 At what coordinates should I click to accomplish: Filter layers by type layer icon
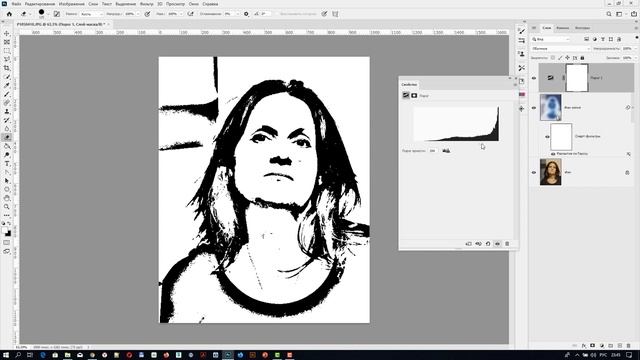click(x=603, y=39)
